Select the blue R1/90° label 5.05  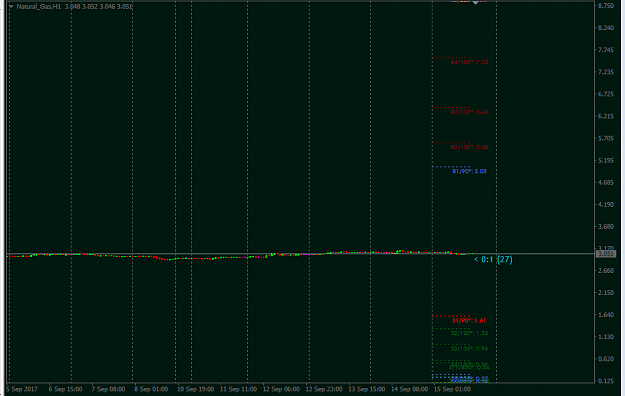click(x=469, y=171)
